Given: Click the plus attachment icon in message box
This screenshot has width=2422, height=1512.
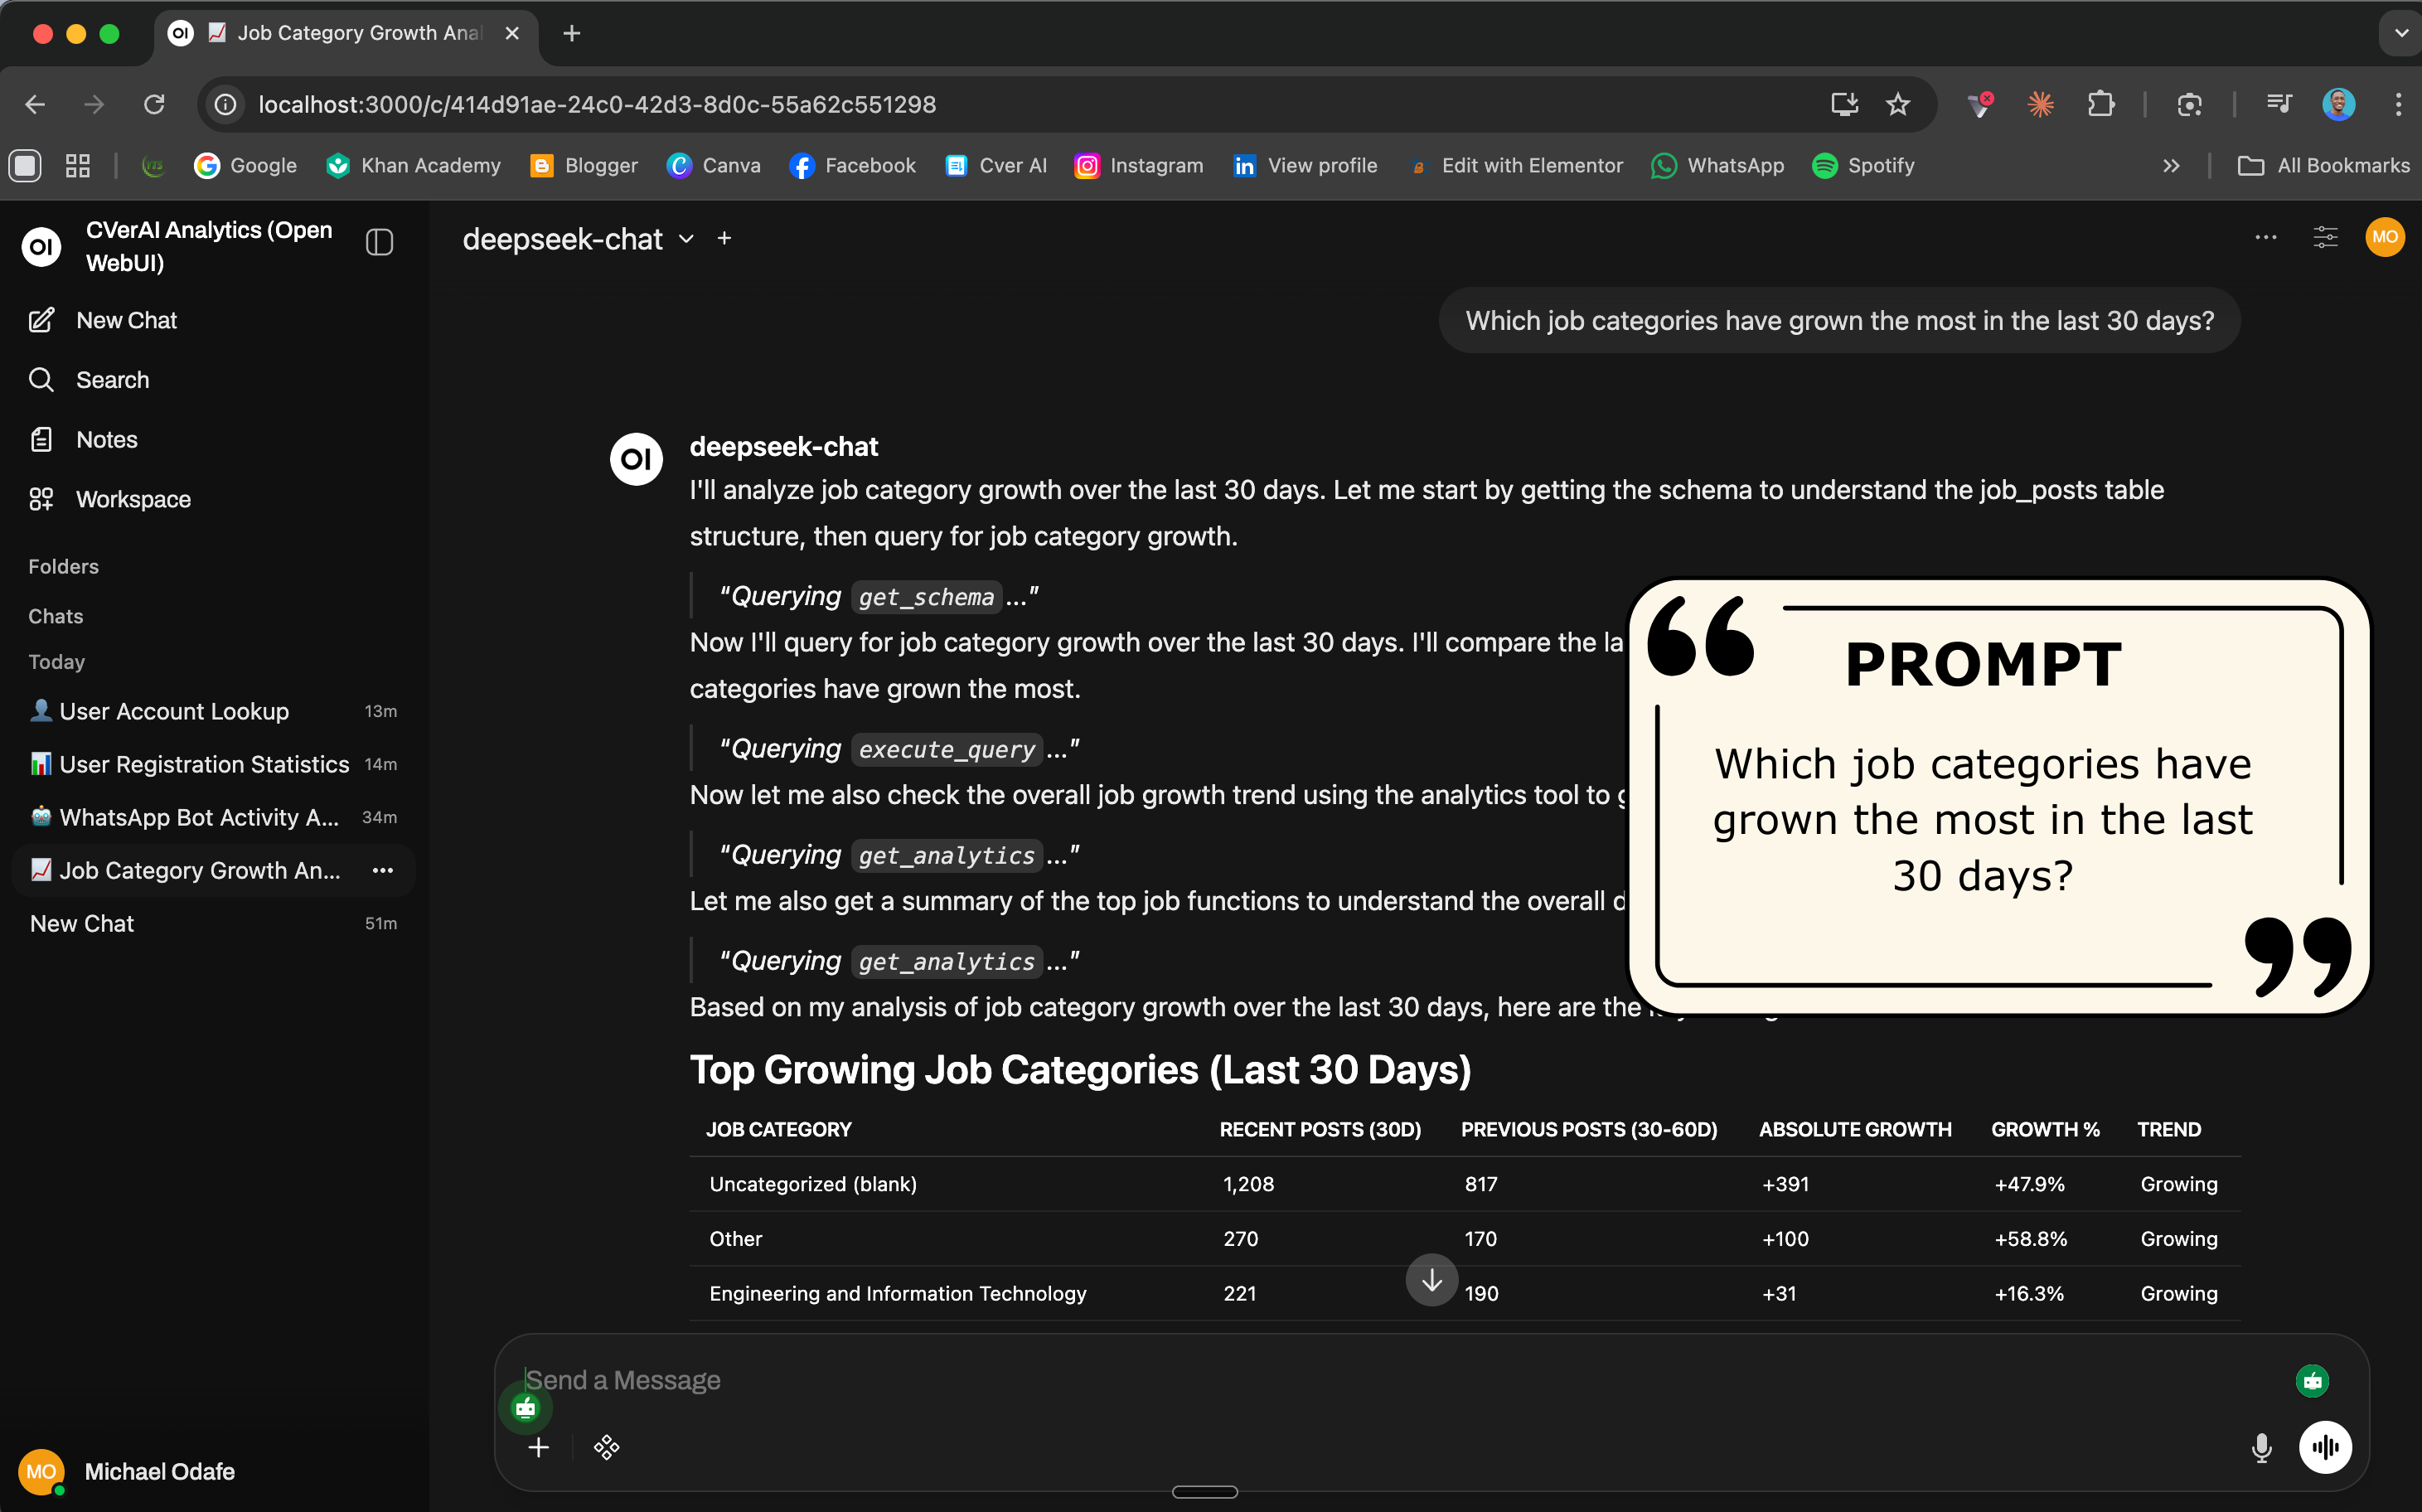Looking at the screenshot, I should tap(538, 1447).
